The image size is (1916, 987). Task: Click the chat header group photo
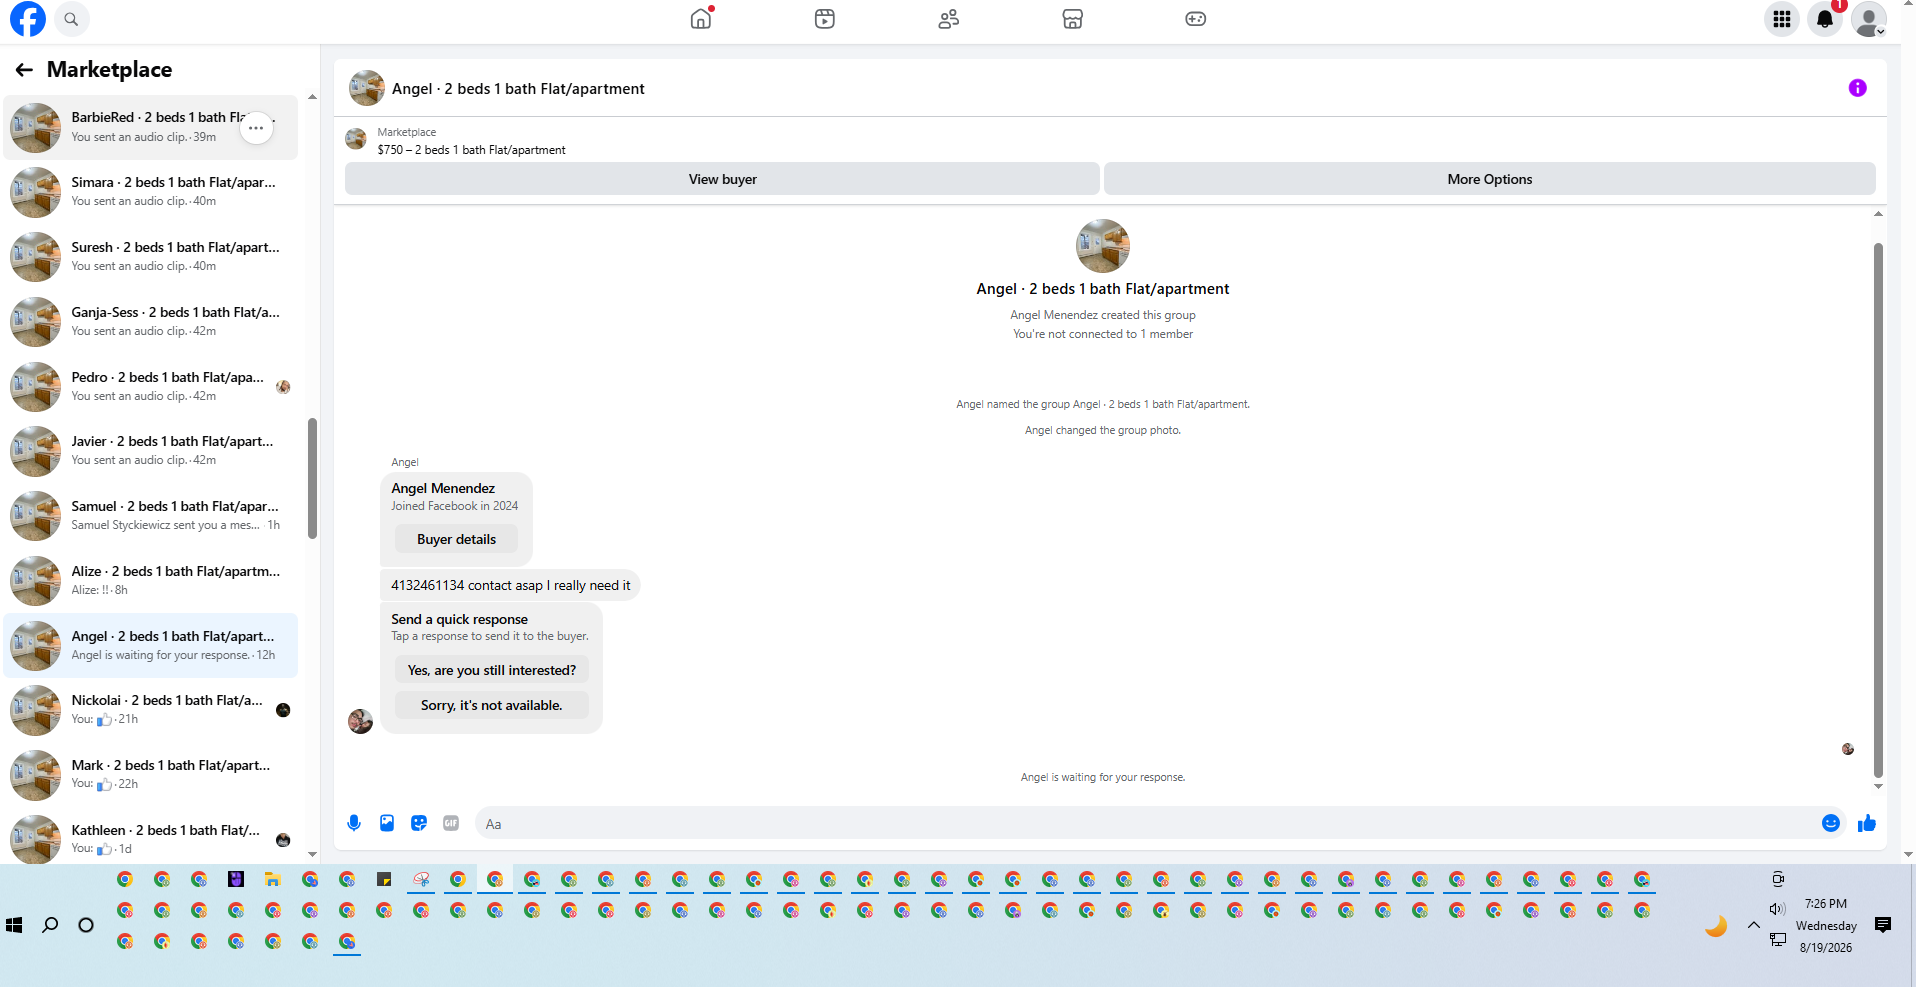pos(367,88)
